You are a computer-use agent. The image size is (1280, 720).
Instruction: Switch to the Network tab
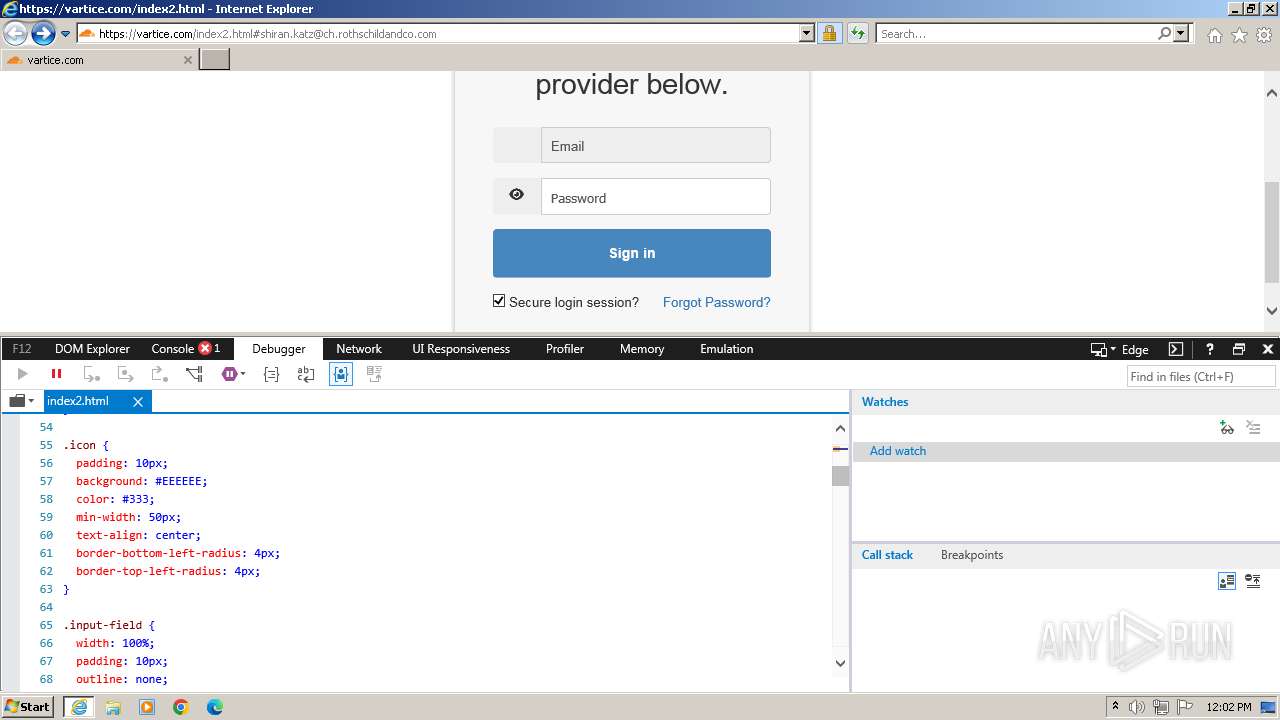tap(359, 349)
